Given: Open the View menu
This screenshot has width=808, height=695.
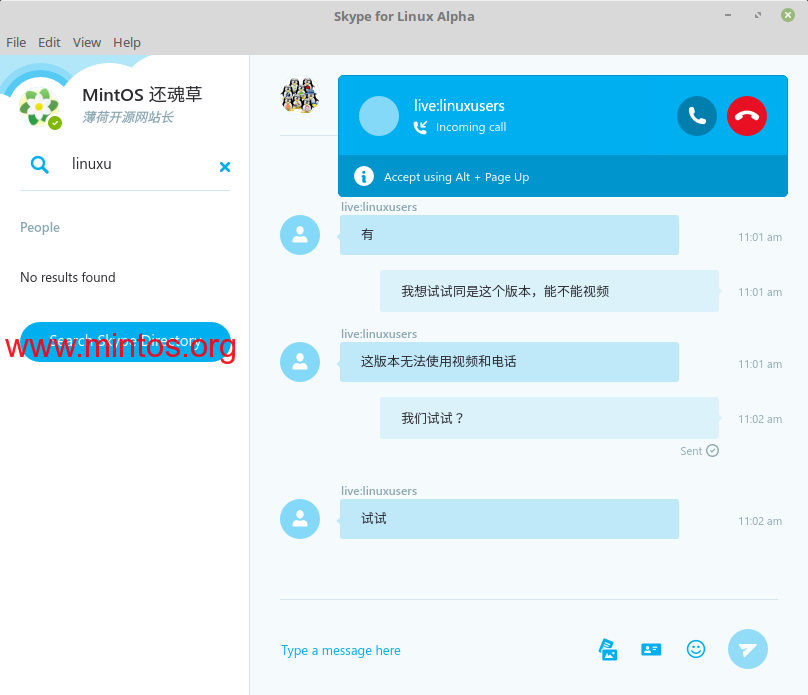Looking at the screenshot, I should click(87, 42).
